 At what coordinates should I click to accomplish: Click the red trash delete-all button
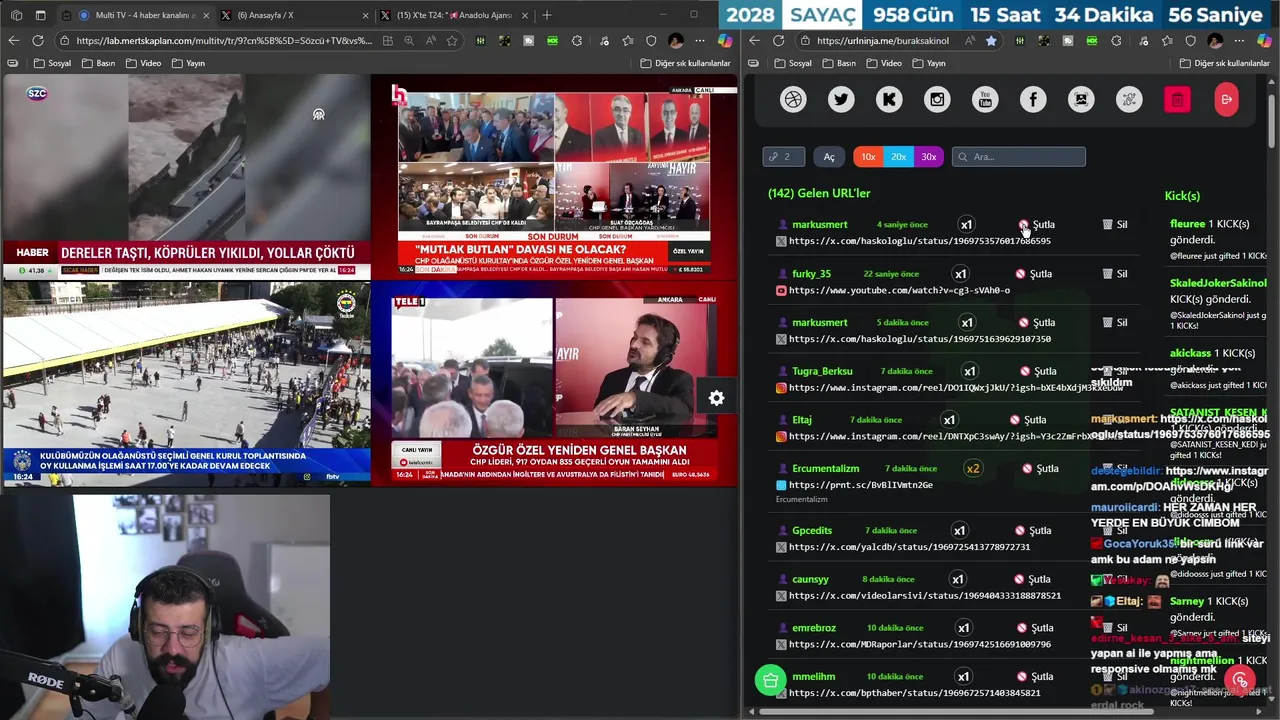pyautogui.click(x=1177, y=99)
